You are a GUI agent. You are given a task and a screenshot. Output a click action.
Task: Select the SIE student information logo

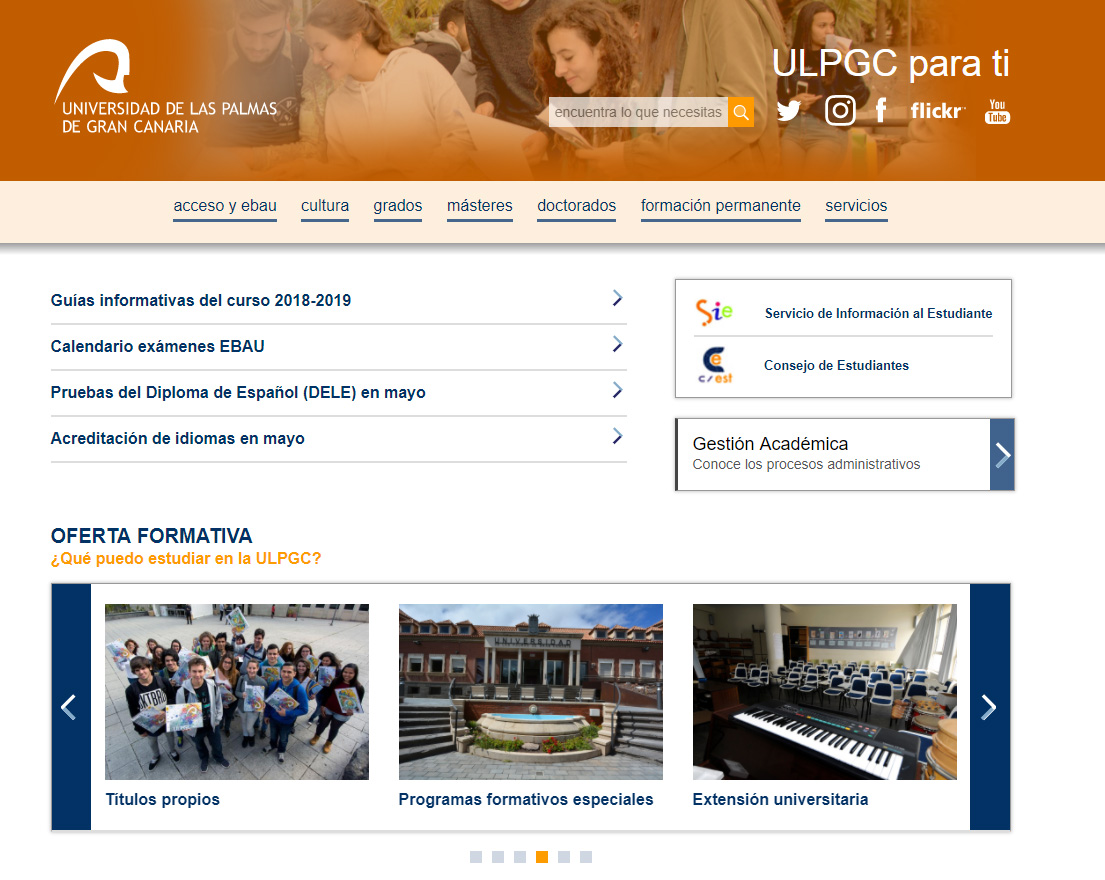click(712, 313)
